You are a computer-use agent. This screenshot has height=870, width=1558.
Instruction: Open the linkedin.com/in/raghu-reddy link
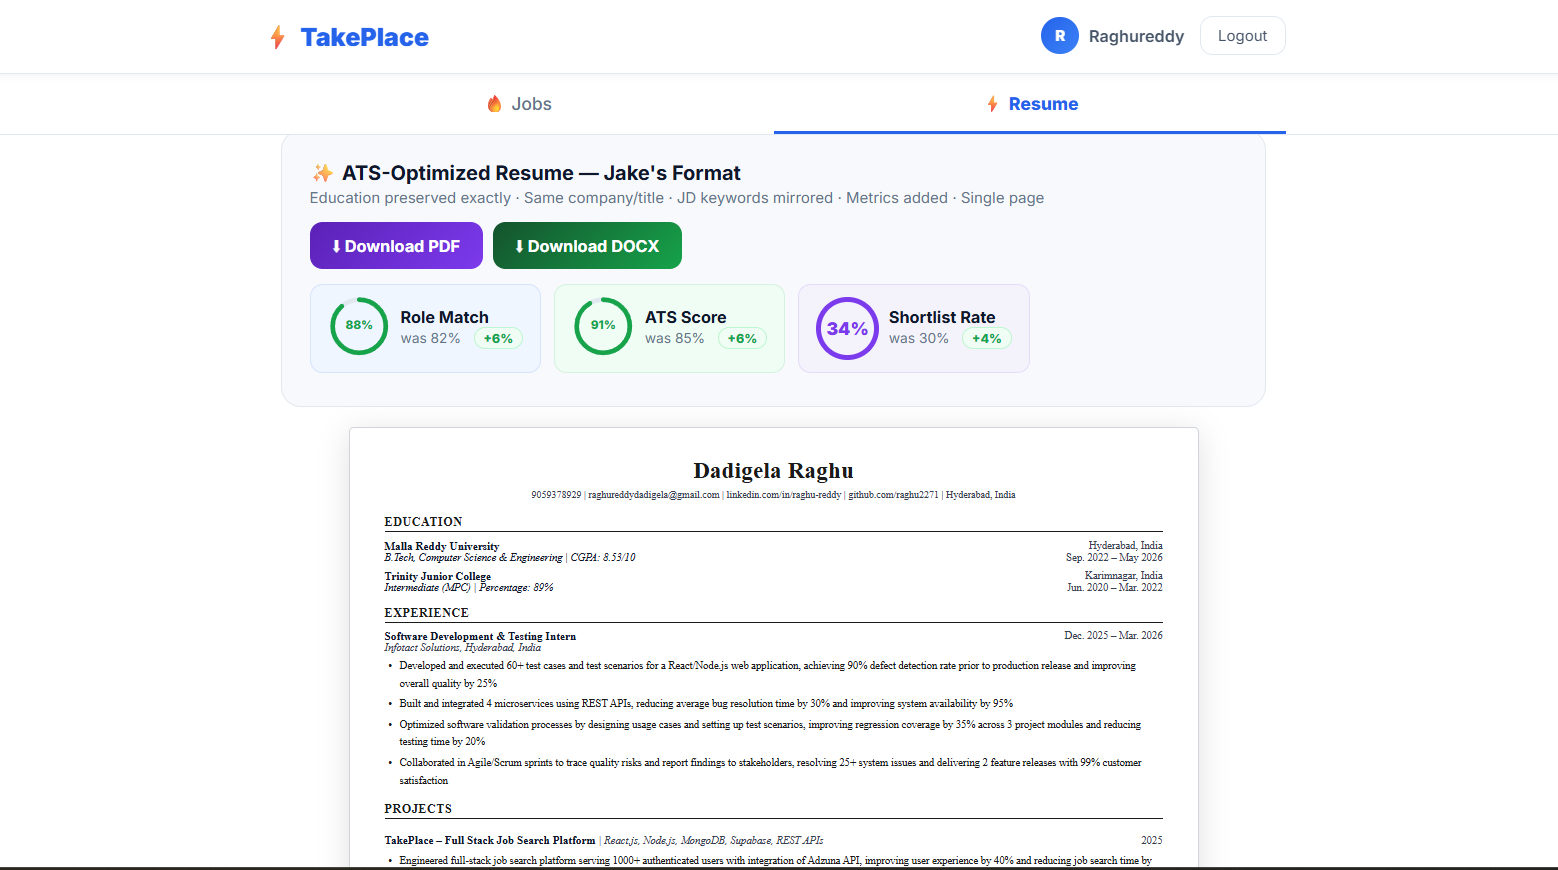(784, 495)
